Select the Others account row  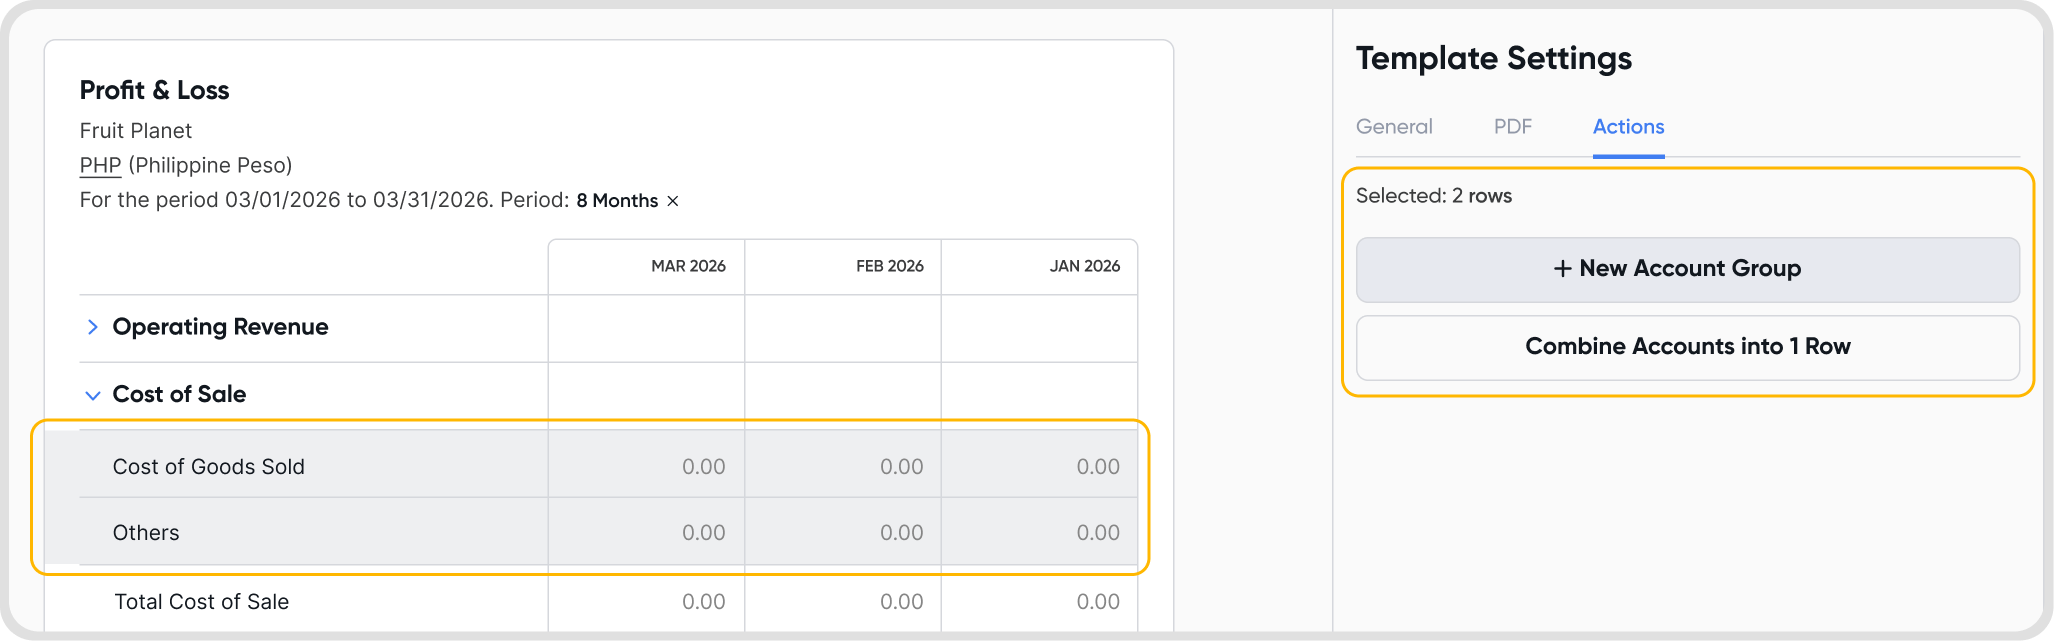[146, 533]
